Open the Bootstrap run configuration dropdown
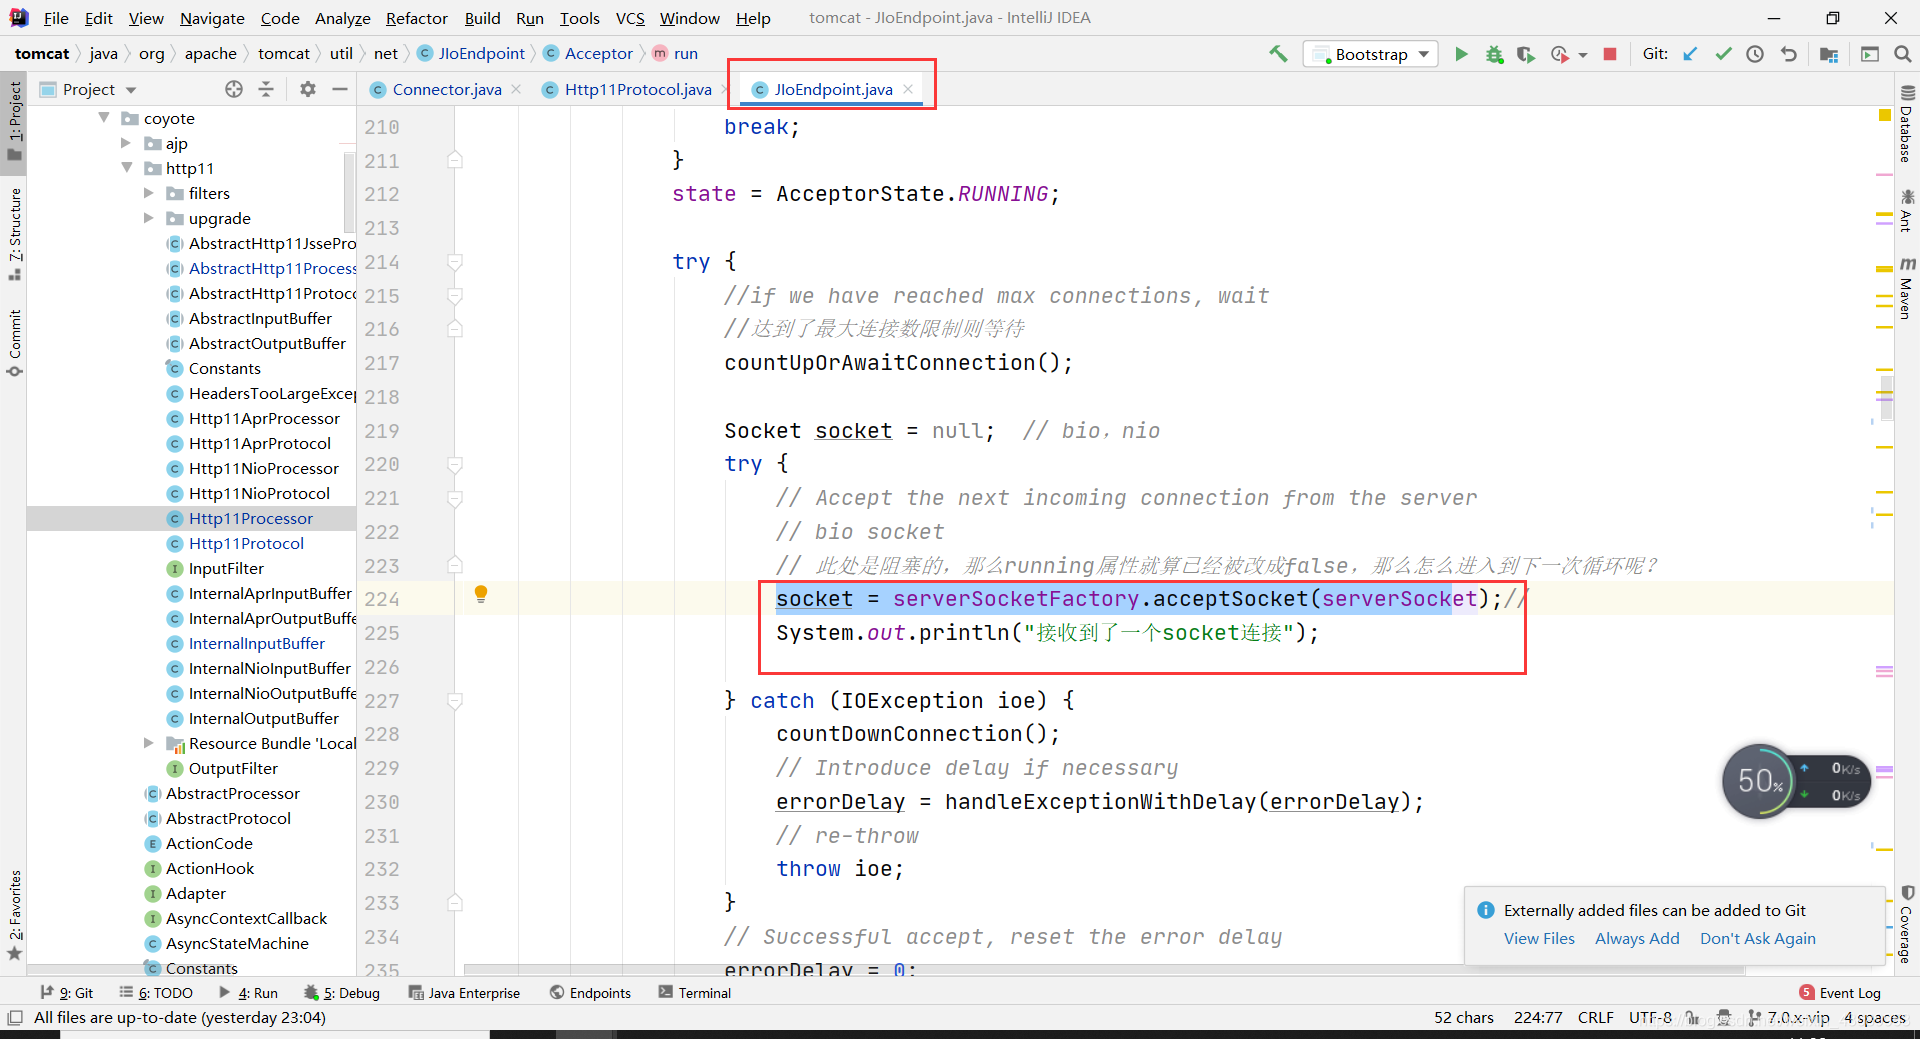The width and height of the screenshot is (1920, 1039). click(1371, 54)
